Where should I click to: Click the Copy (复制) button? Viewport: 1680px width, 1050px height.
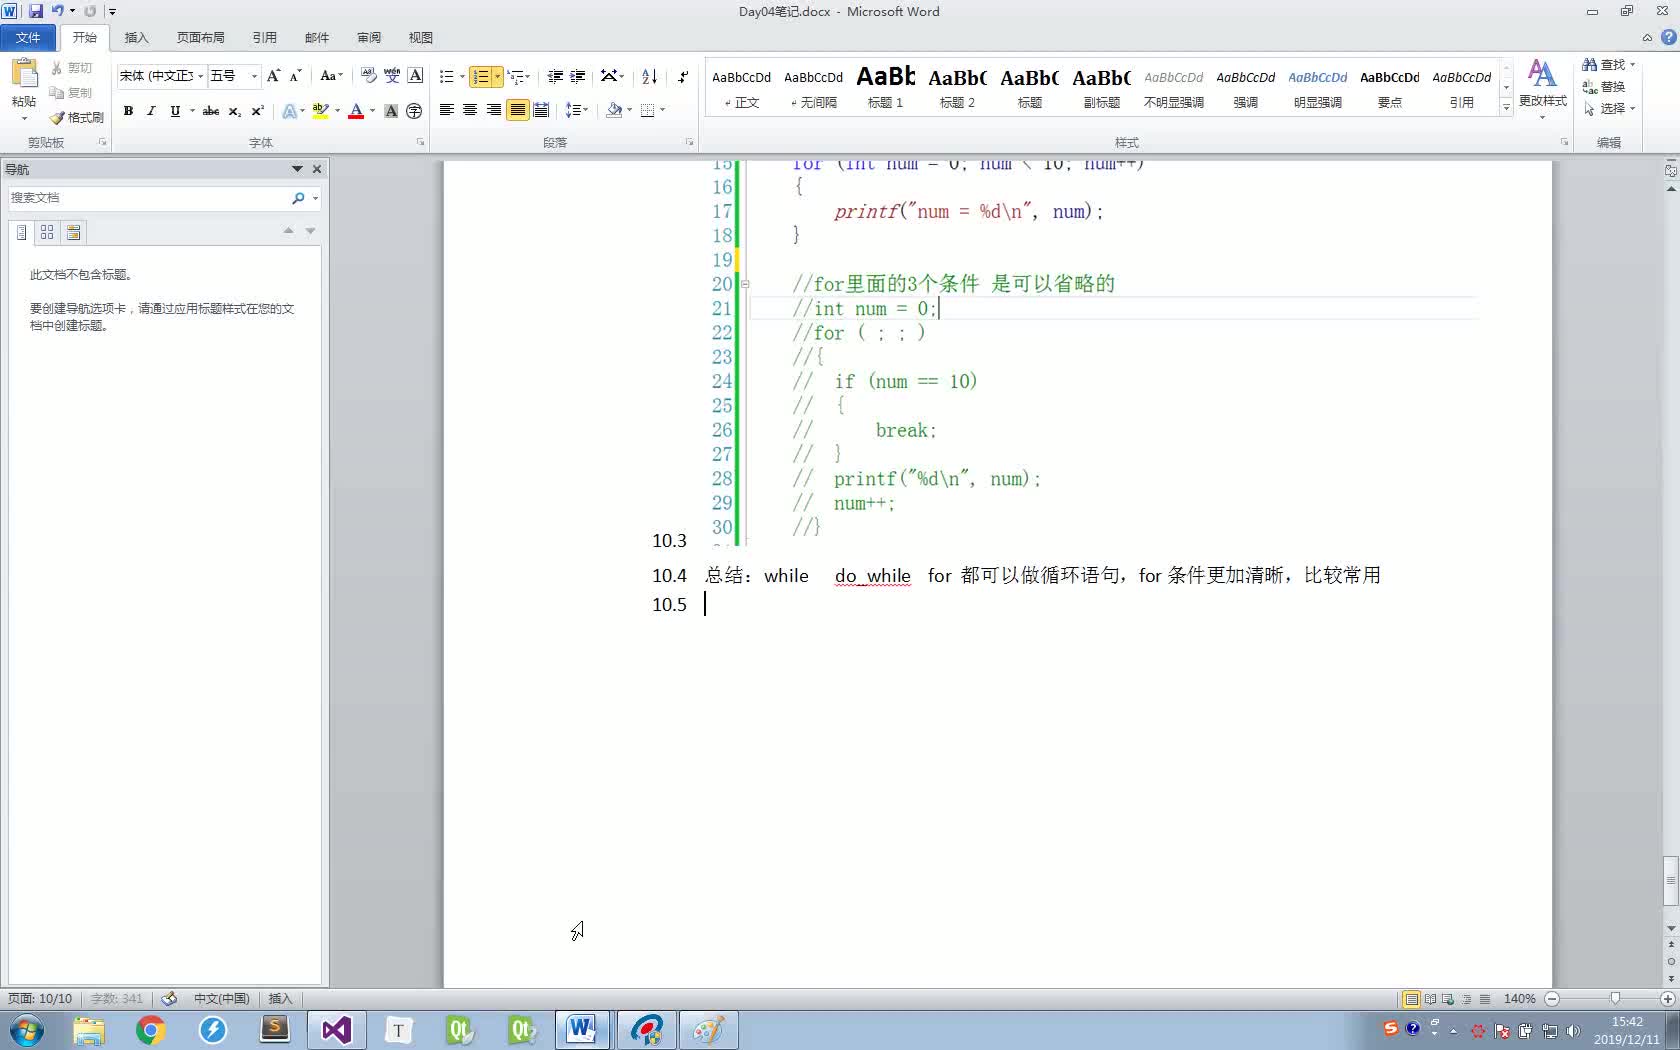point(72,92)
